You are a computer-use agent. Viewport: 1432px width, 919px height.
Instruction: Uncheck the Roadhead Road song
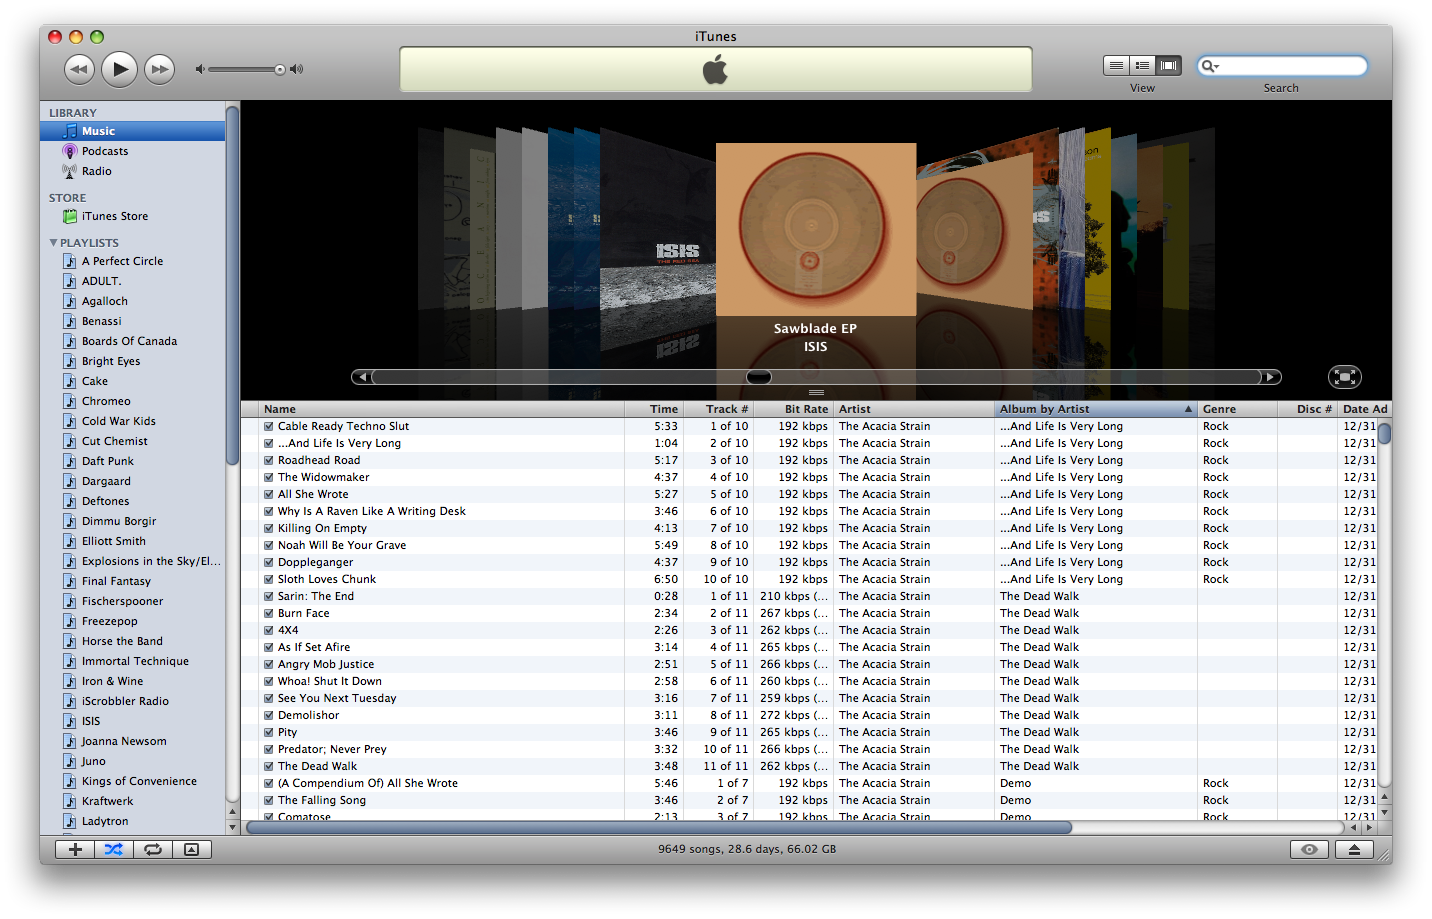[x=268, y=460]
